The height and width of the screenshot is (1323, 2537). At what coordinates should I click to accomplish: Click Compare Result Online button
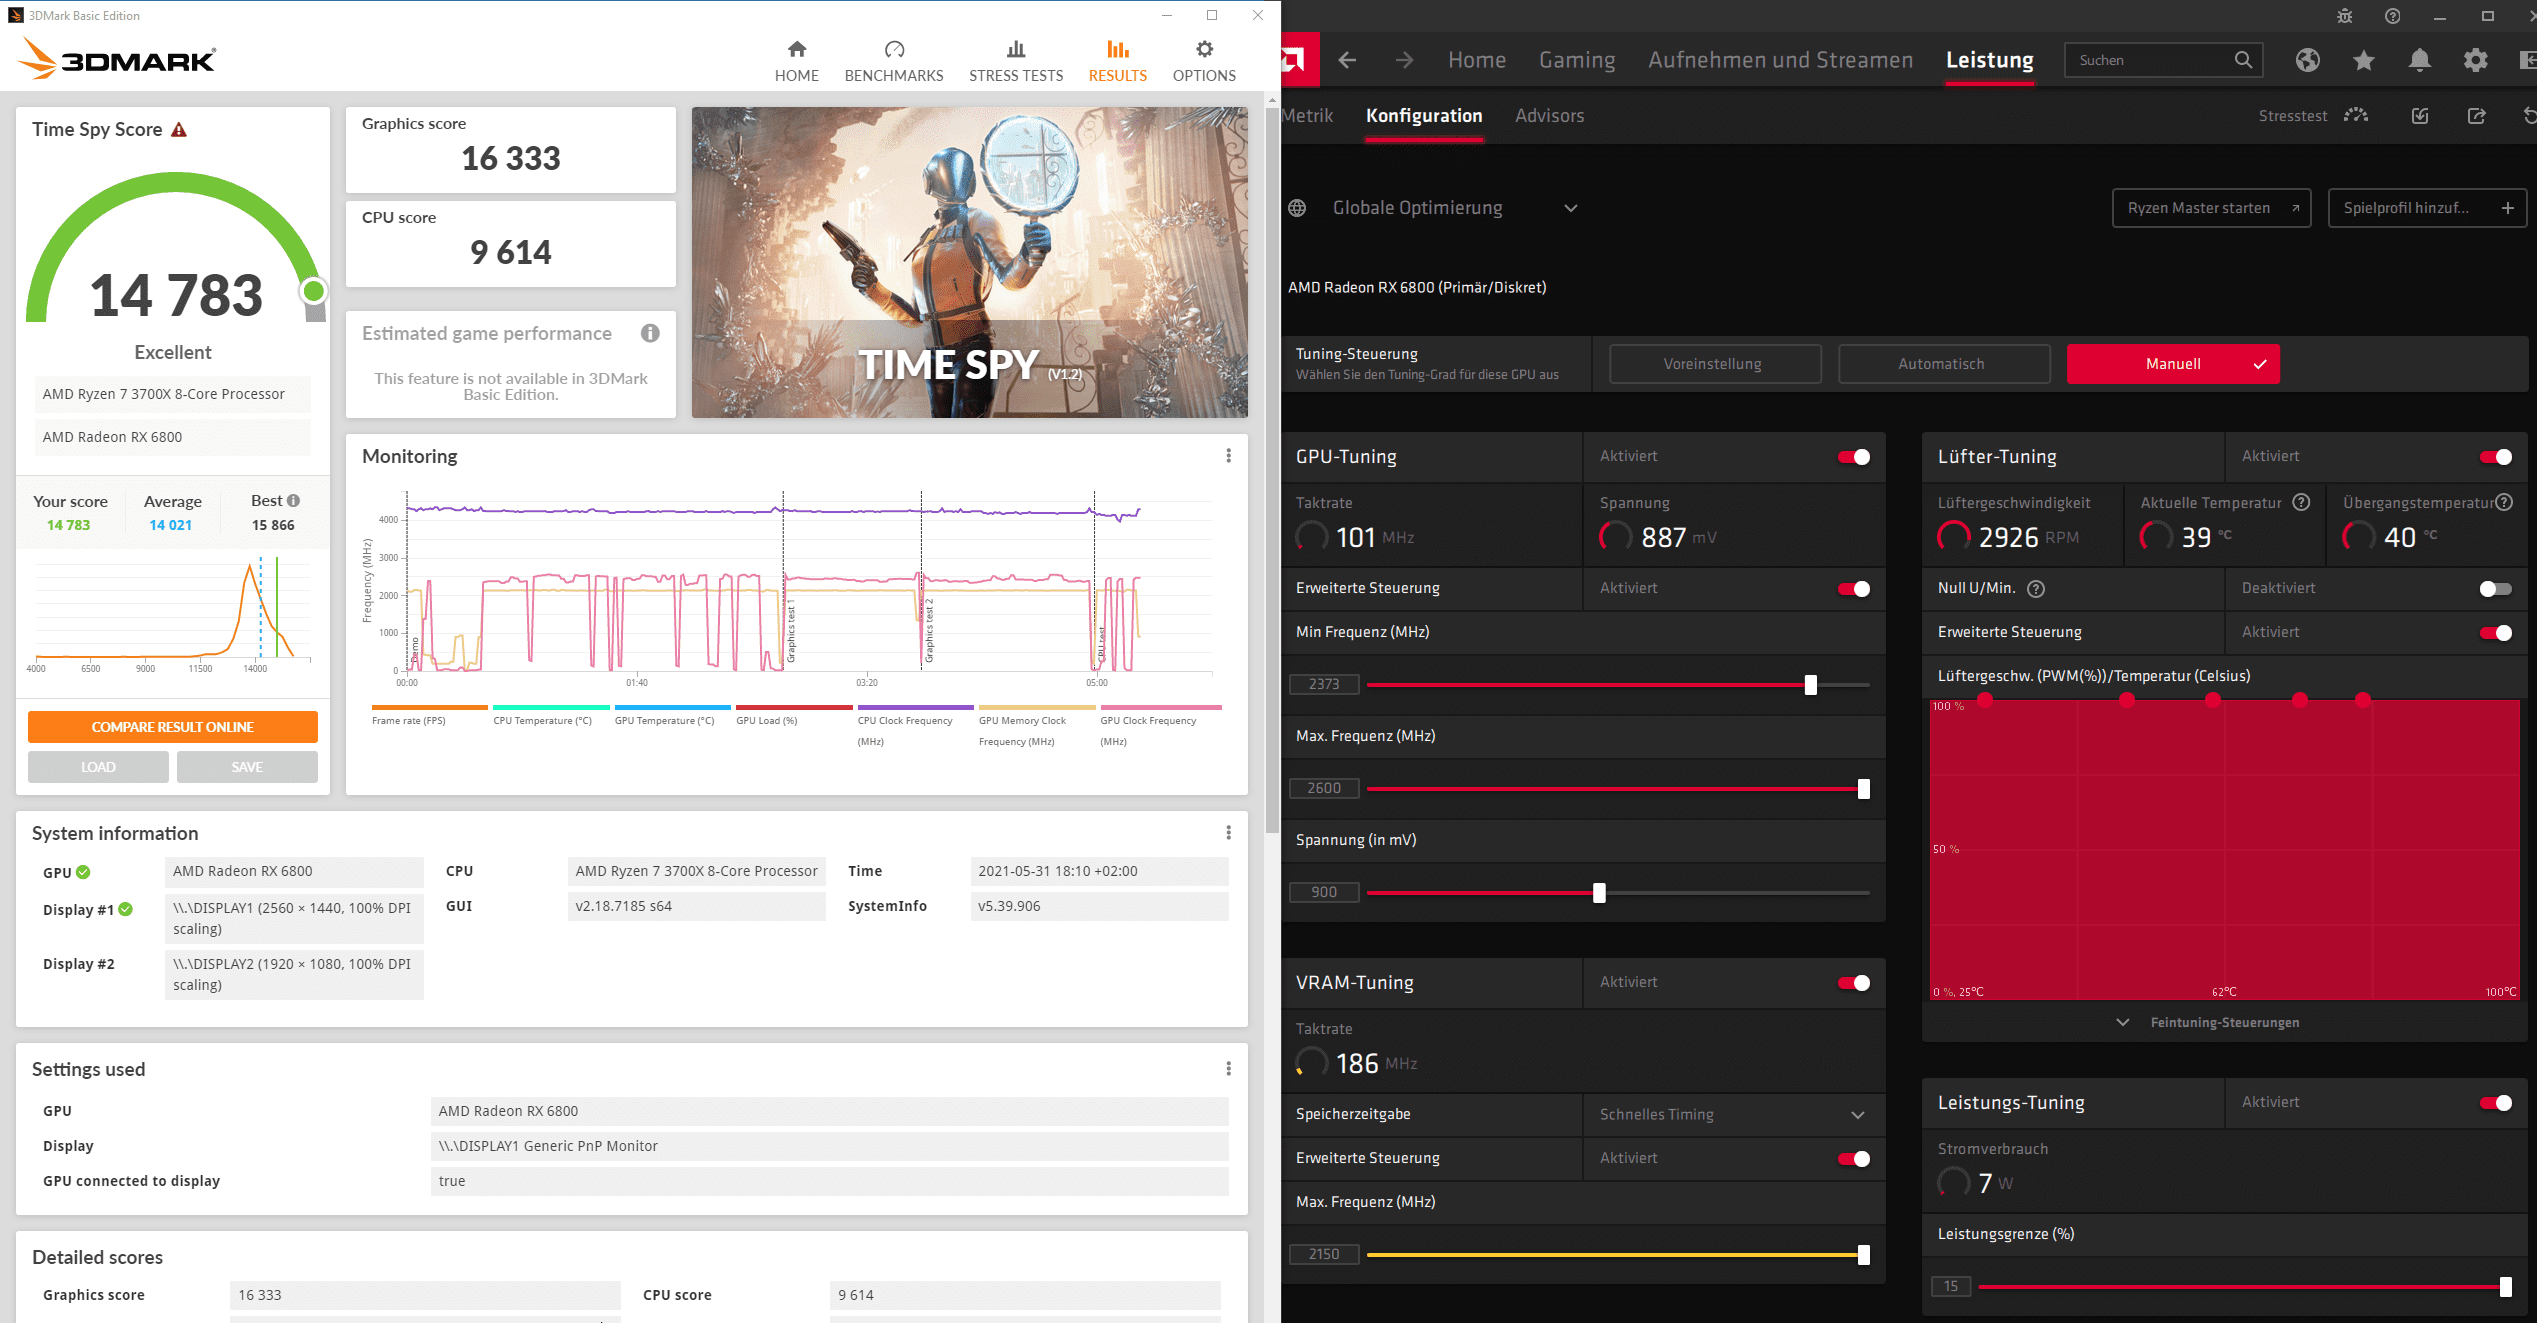click(172, 727)
